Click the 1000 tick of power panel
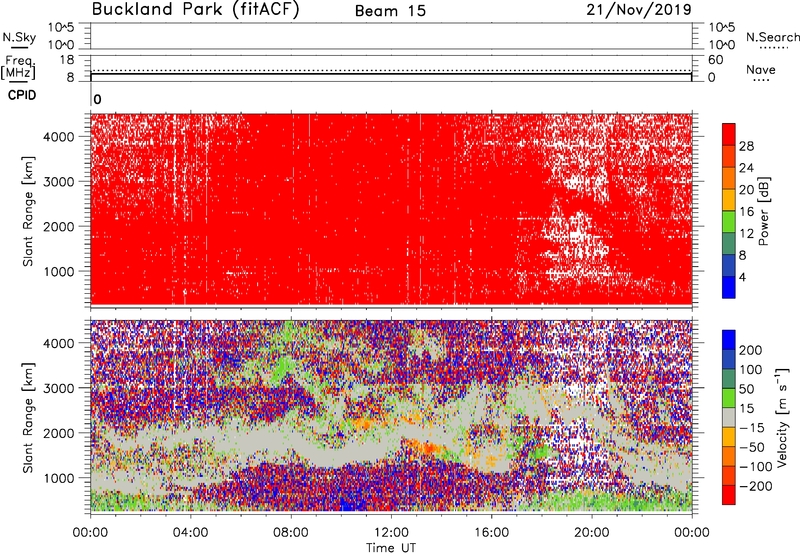This screenshot has height=554, width=800. (x=59, y=271)
